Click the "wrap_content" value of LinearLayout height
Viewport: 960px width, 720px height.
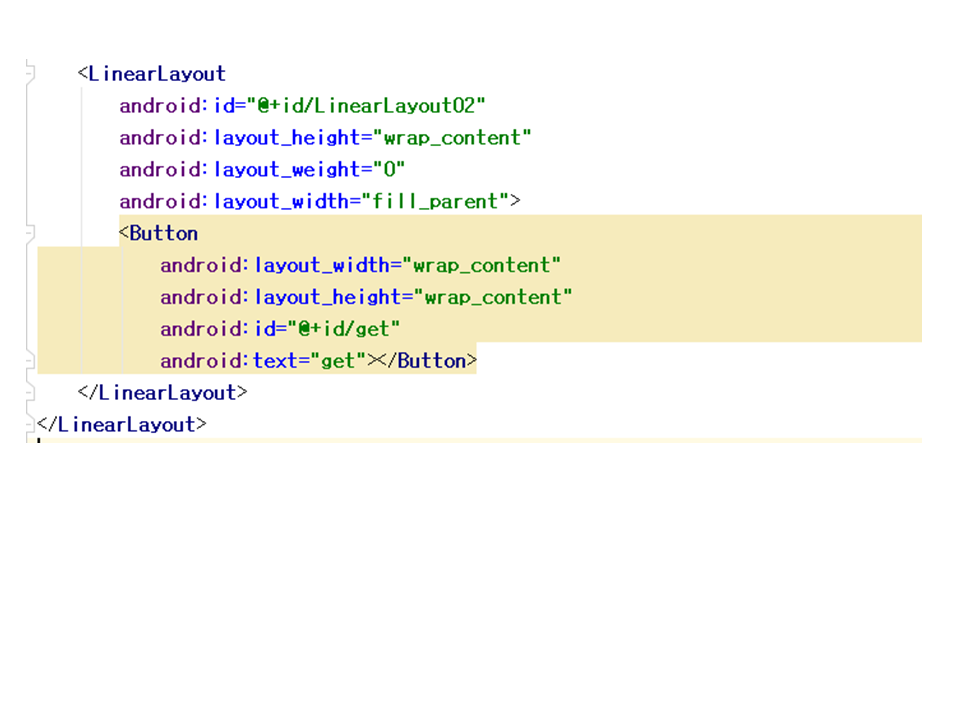click(x=452, y=138)
